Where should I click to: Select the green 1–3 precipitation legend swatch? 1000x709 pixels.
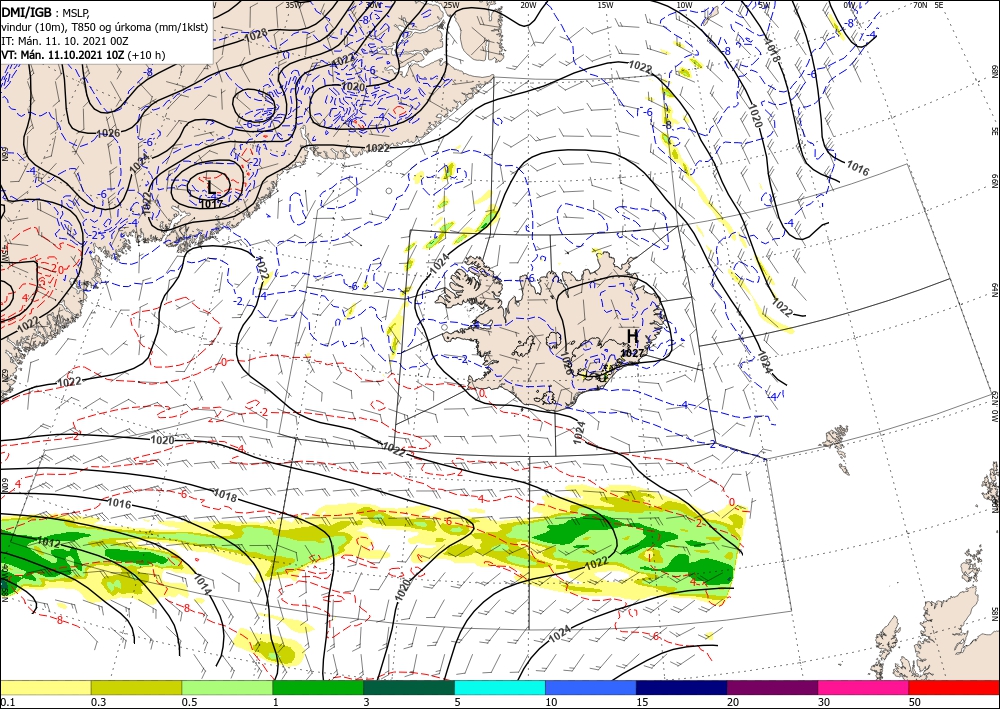[x=318, y=687]
